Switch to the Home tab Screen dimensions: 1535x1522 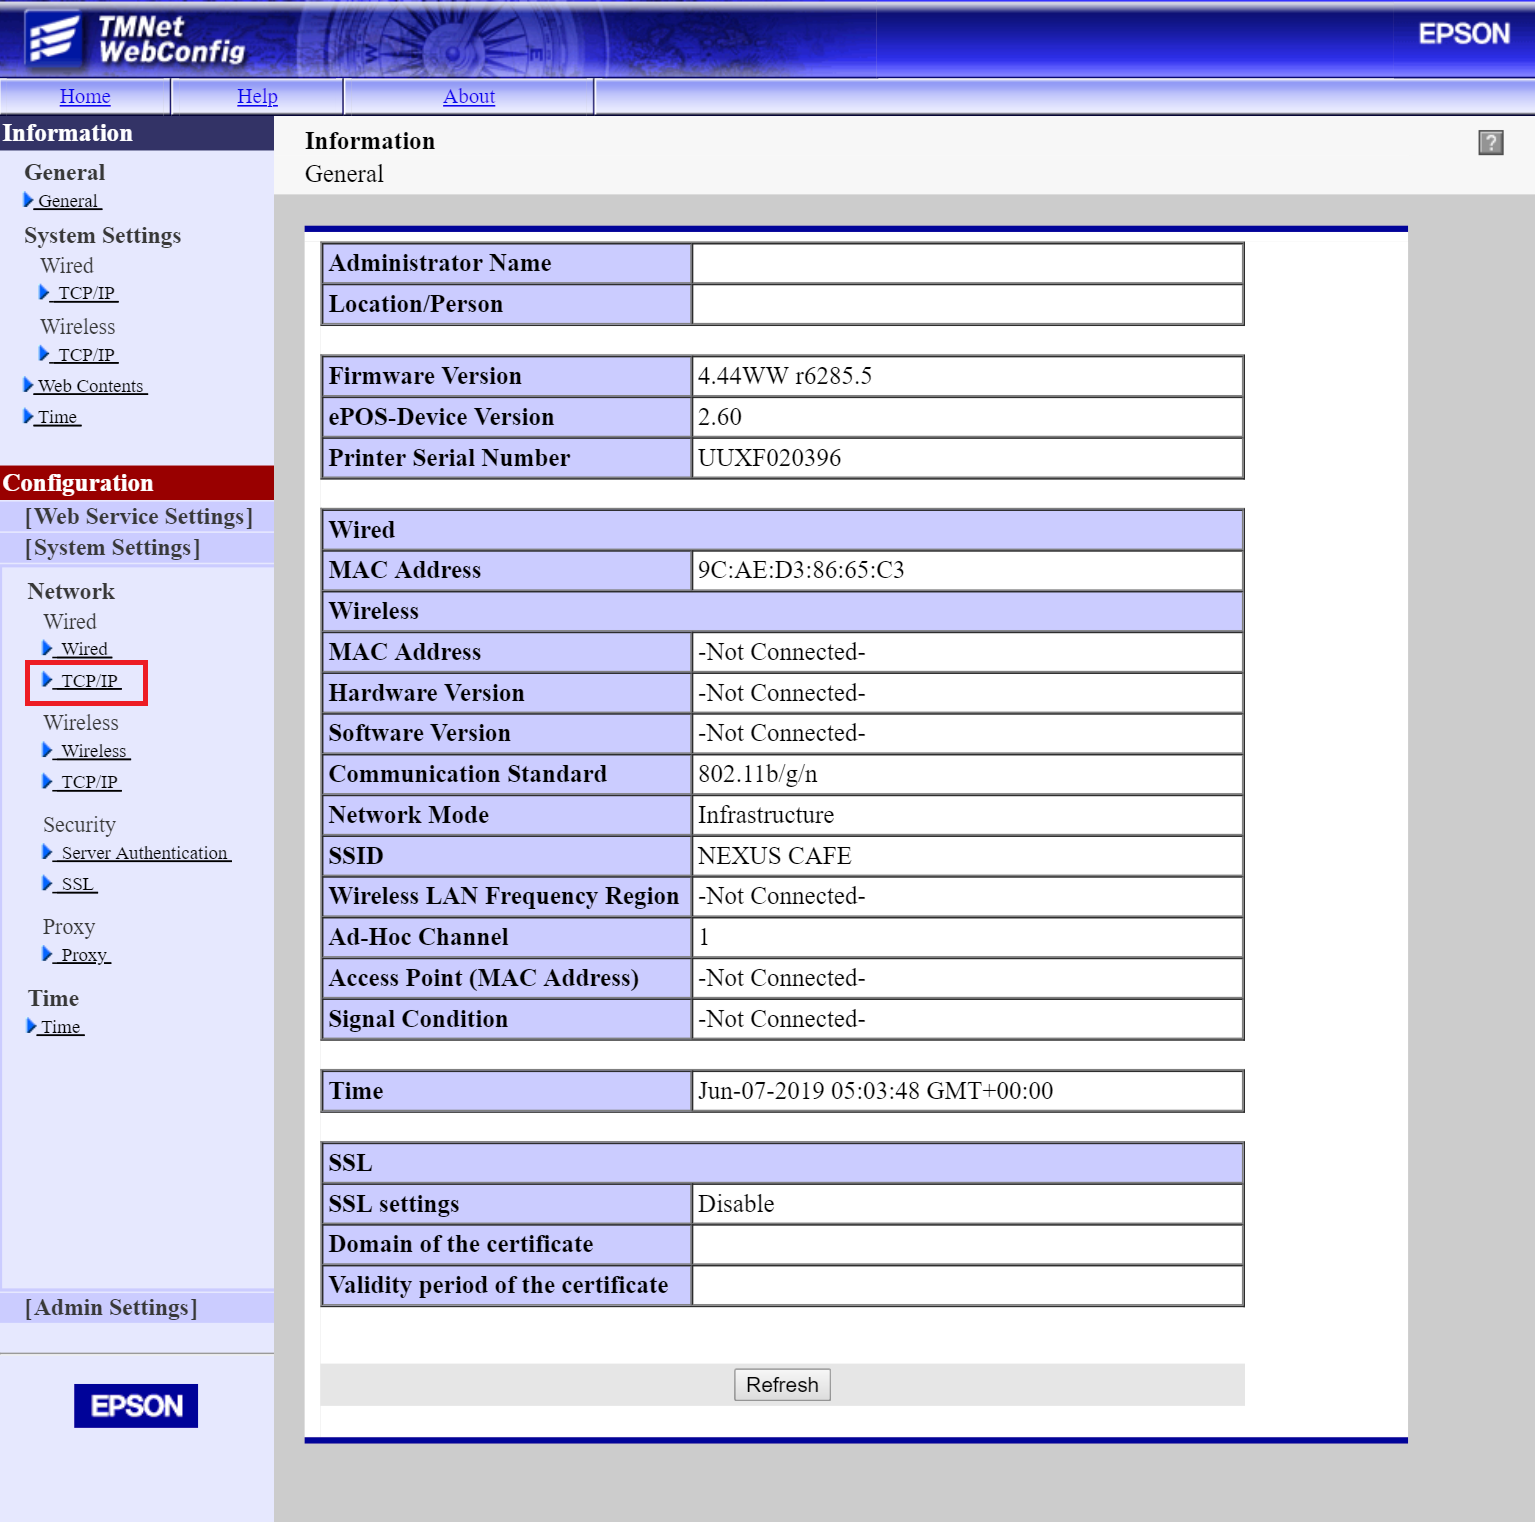(85, 96)
